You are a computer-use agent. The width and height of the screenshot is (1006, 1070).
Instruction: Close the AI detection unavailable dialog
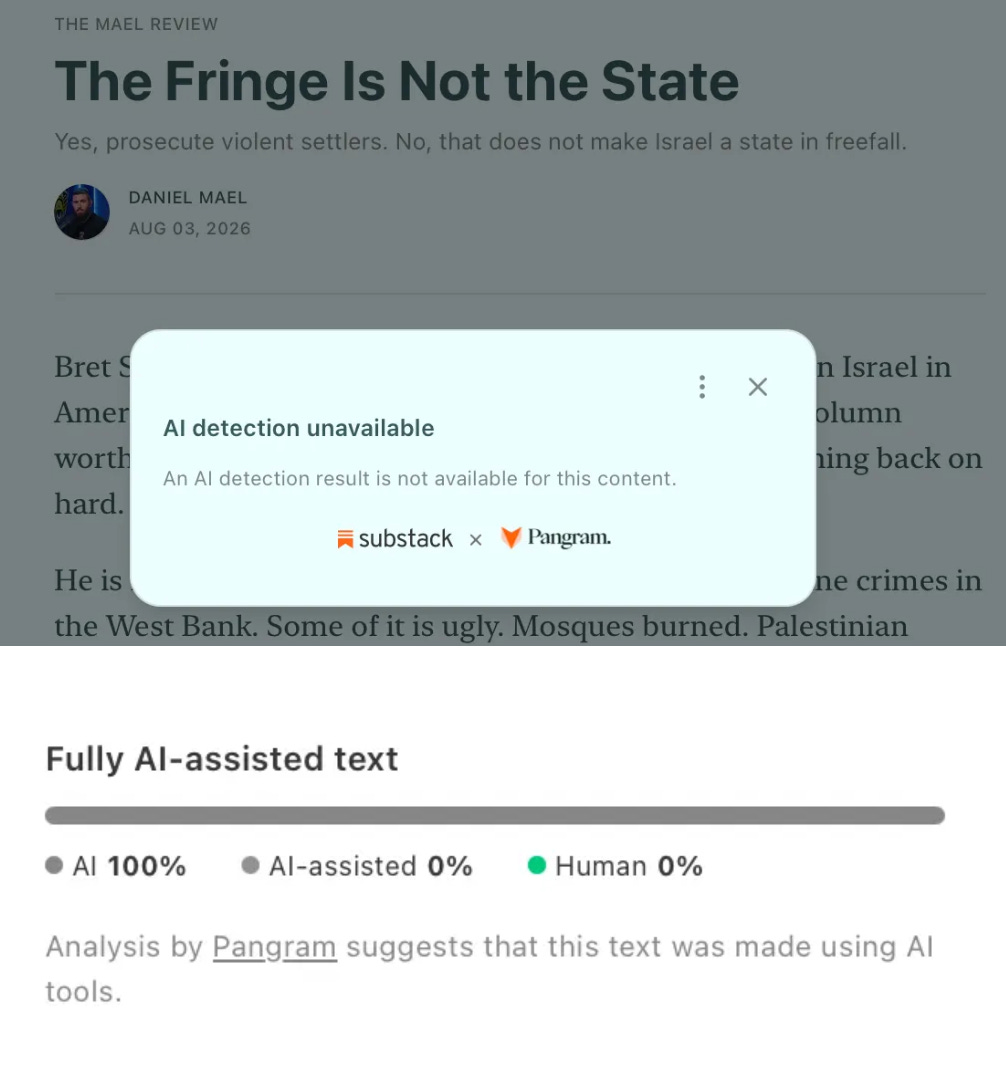click(758, 387)
